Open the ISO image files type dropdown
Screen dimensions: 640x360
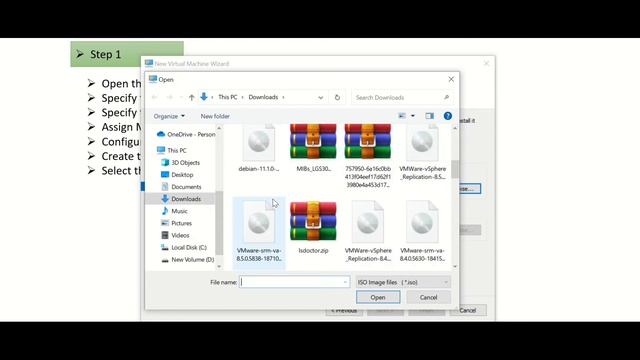click(403, 282)
